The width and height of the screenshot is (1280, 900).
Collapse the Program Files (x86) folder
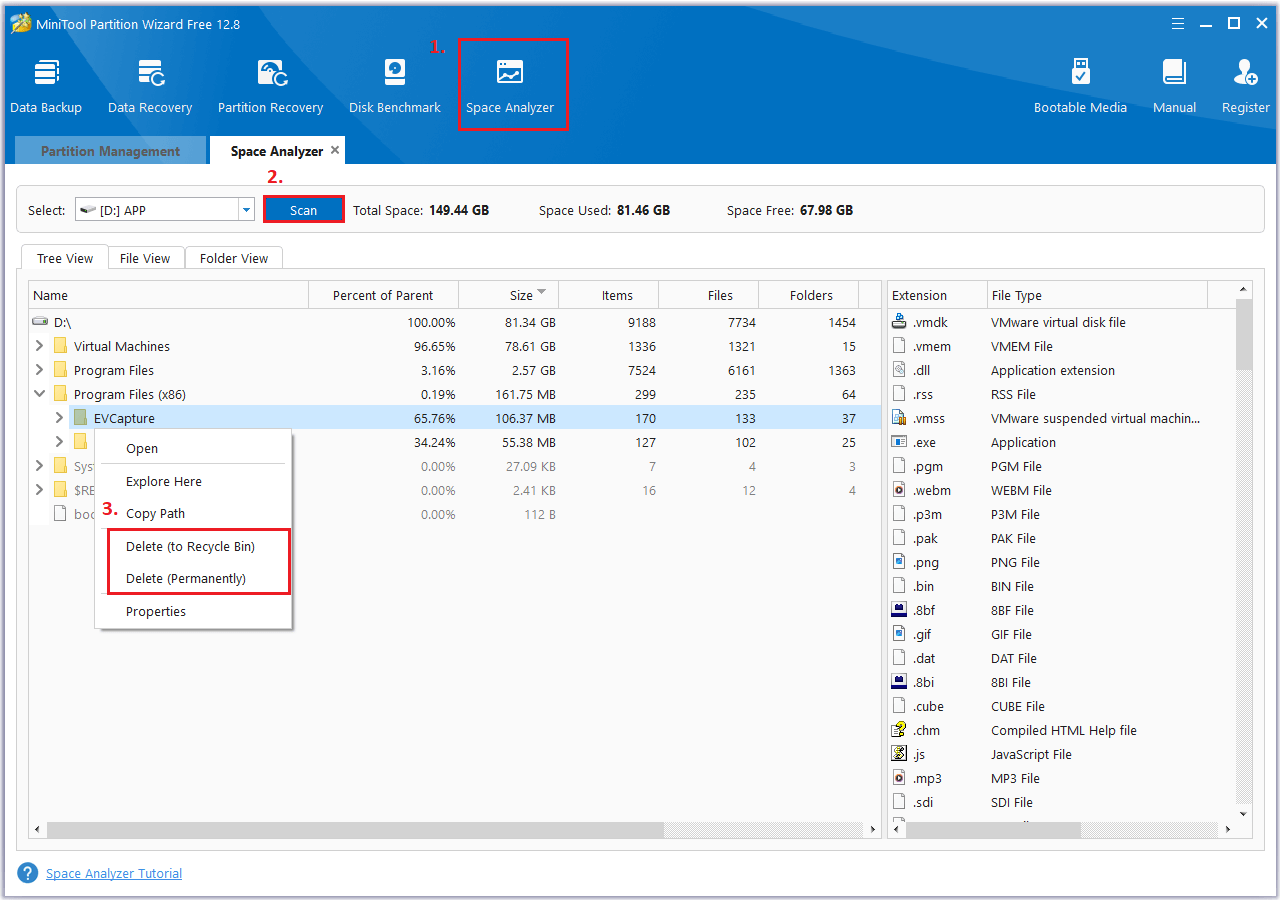pyautogui.click(x=38, y=393)
